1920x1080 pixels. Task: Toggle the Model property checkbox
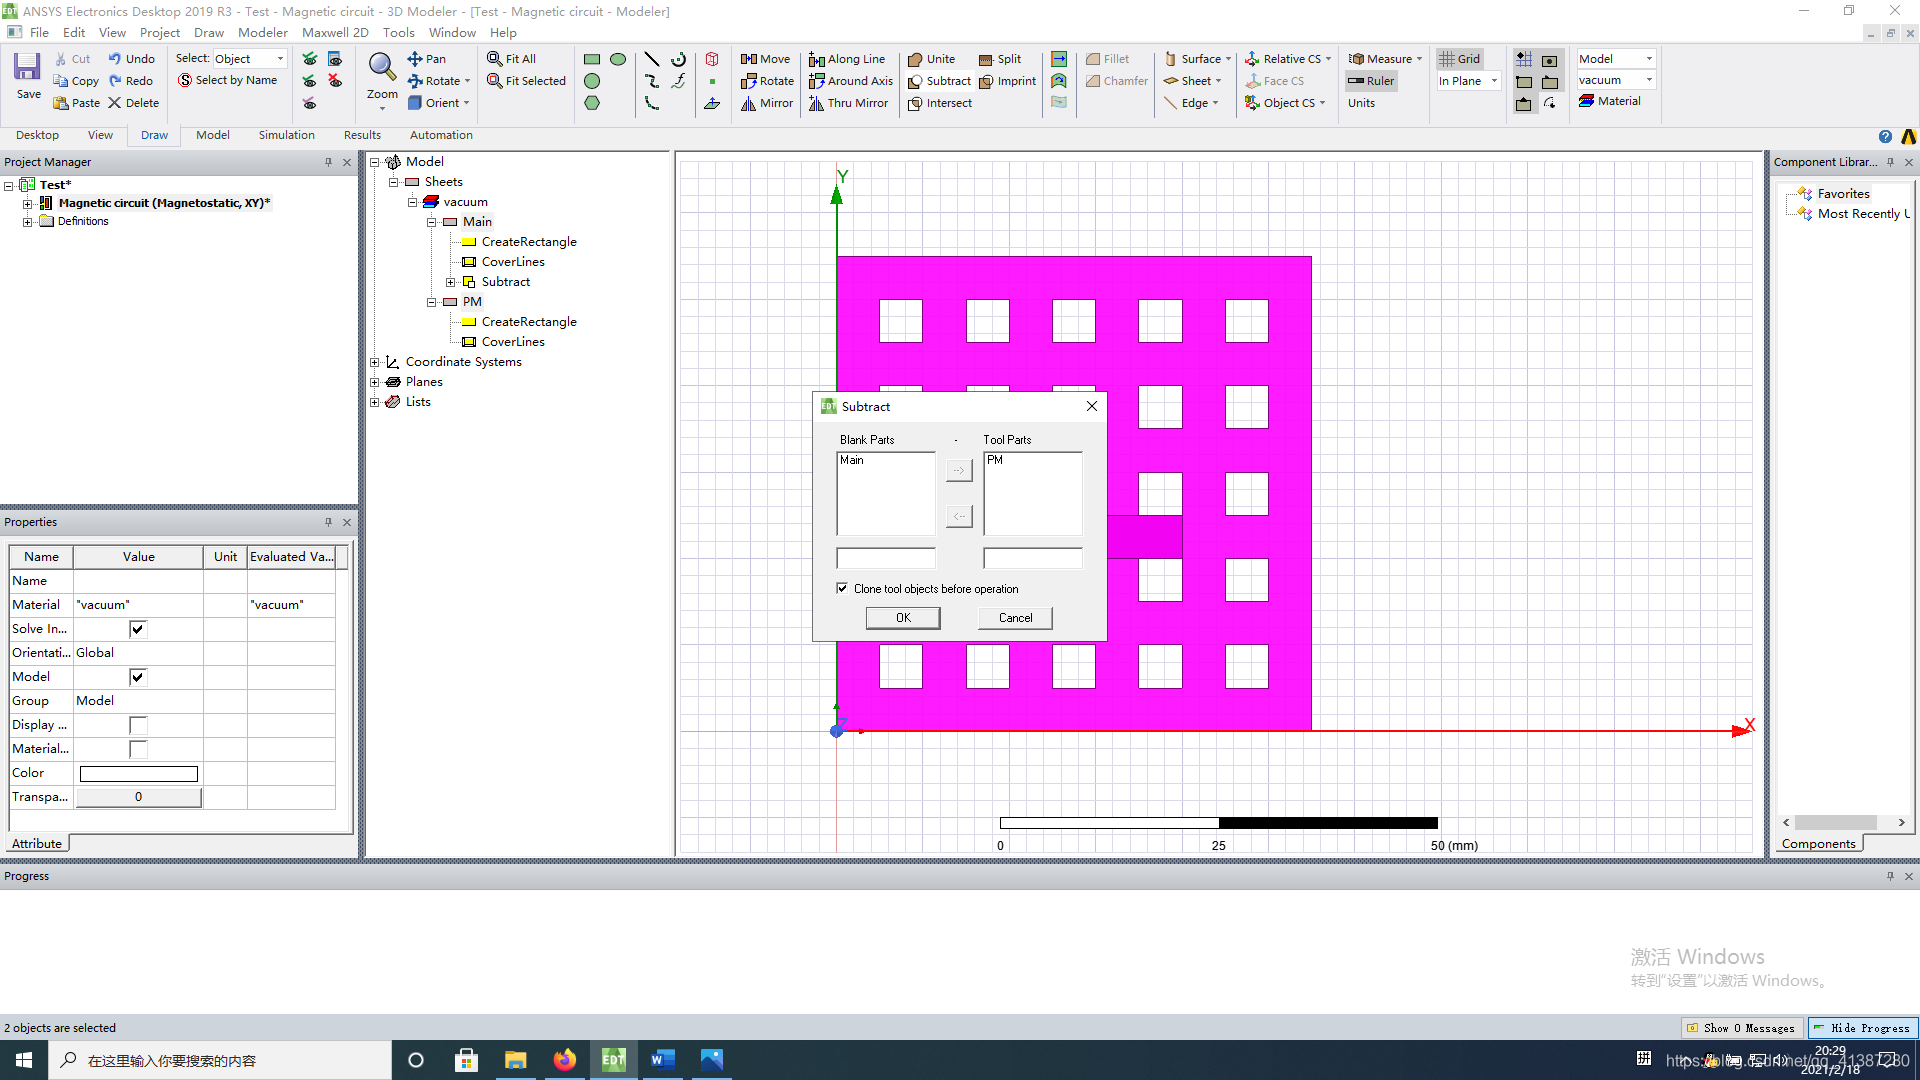(138, 677)
